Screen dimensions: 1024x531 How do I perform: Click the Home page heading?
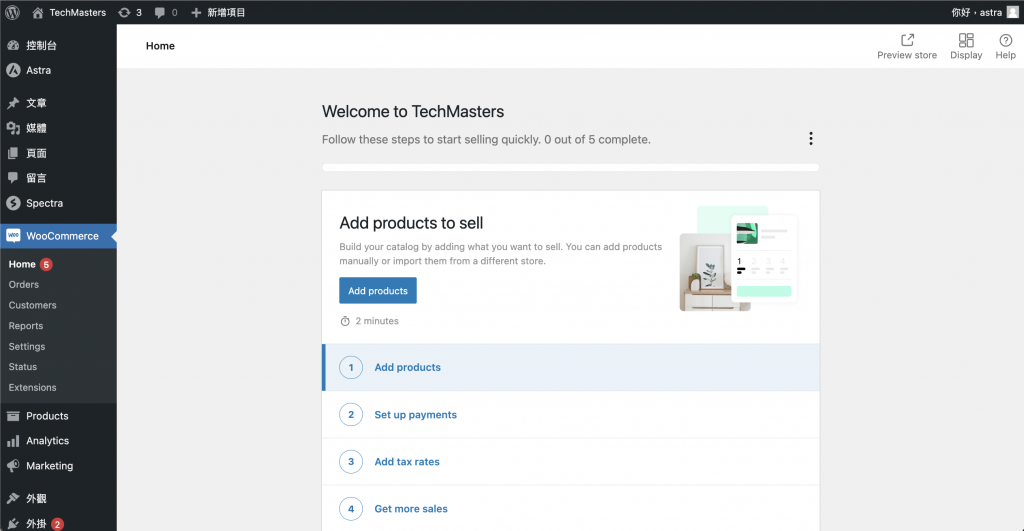point(160,46)
